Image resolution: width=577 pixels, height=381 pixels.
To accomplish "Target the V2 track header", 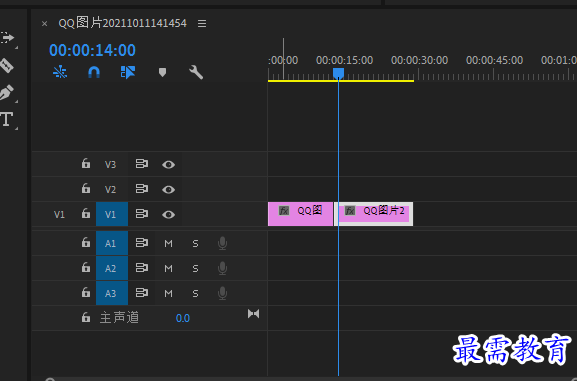I will point(110,190).
